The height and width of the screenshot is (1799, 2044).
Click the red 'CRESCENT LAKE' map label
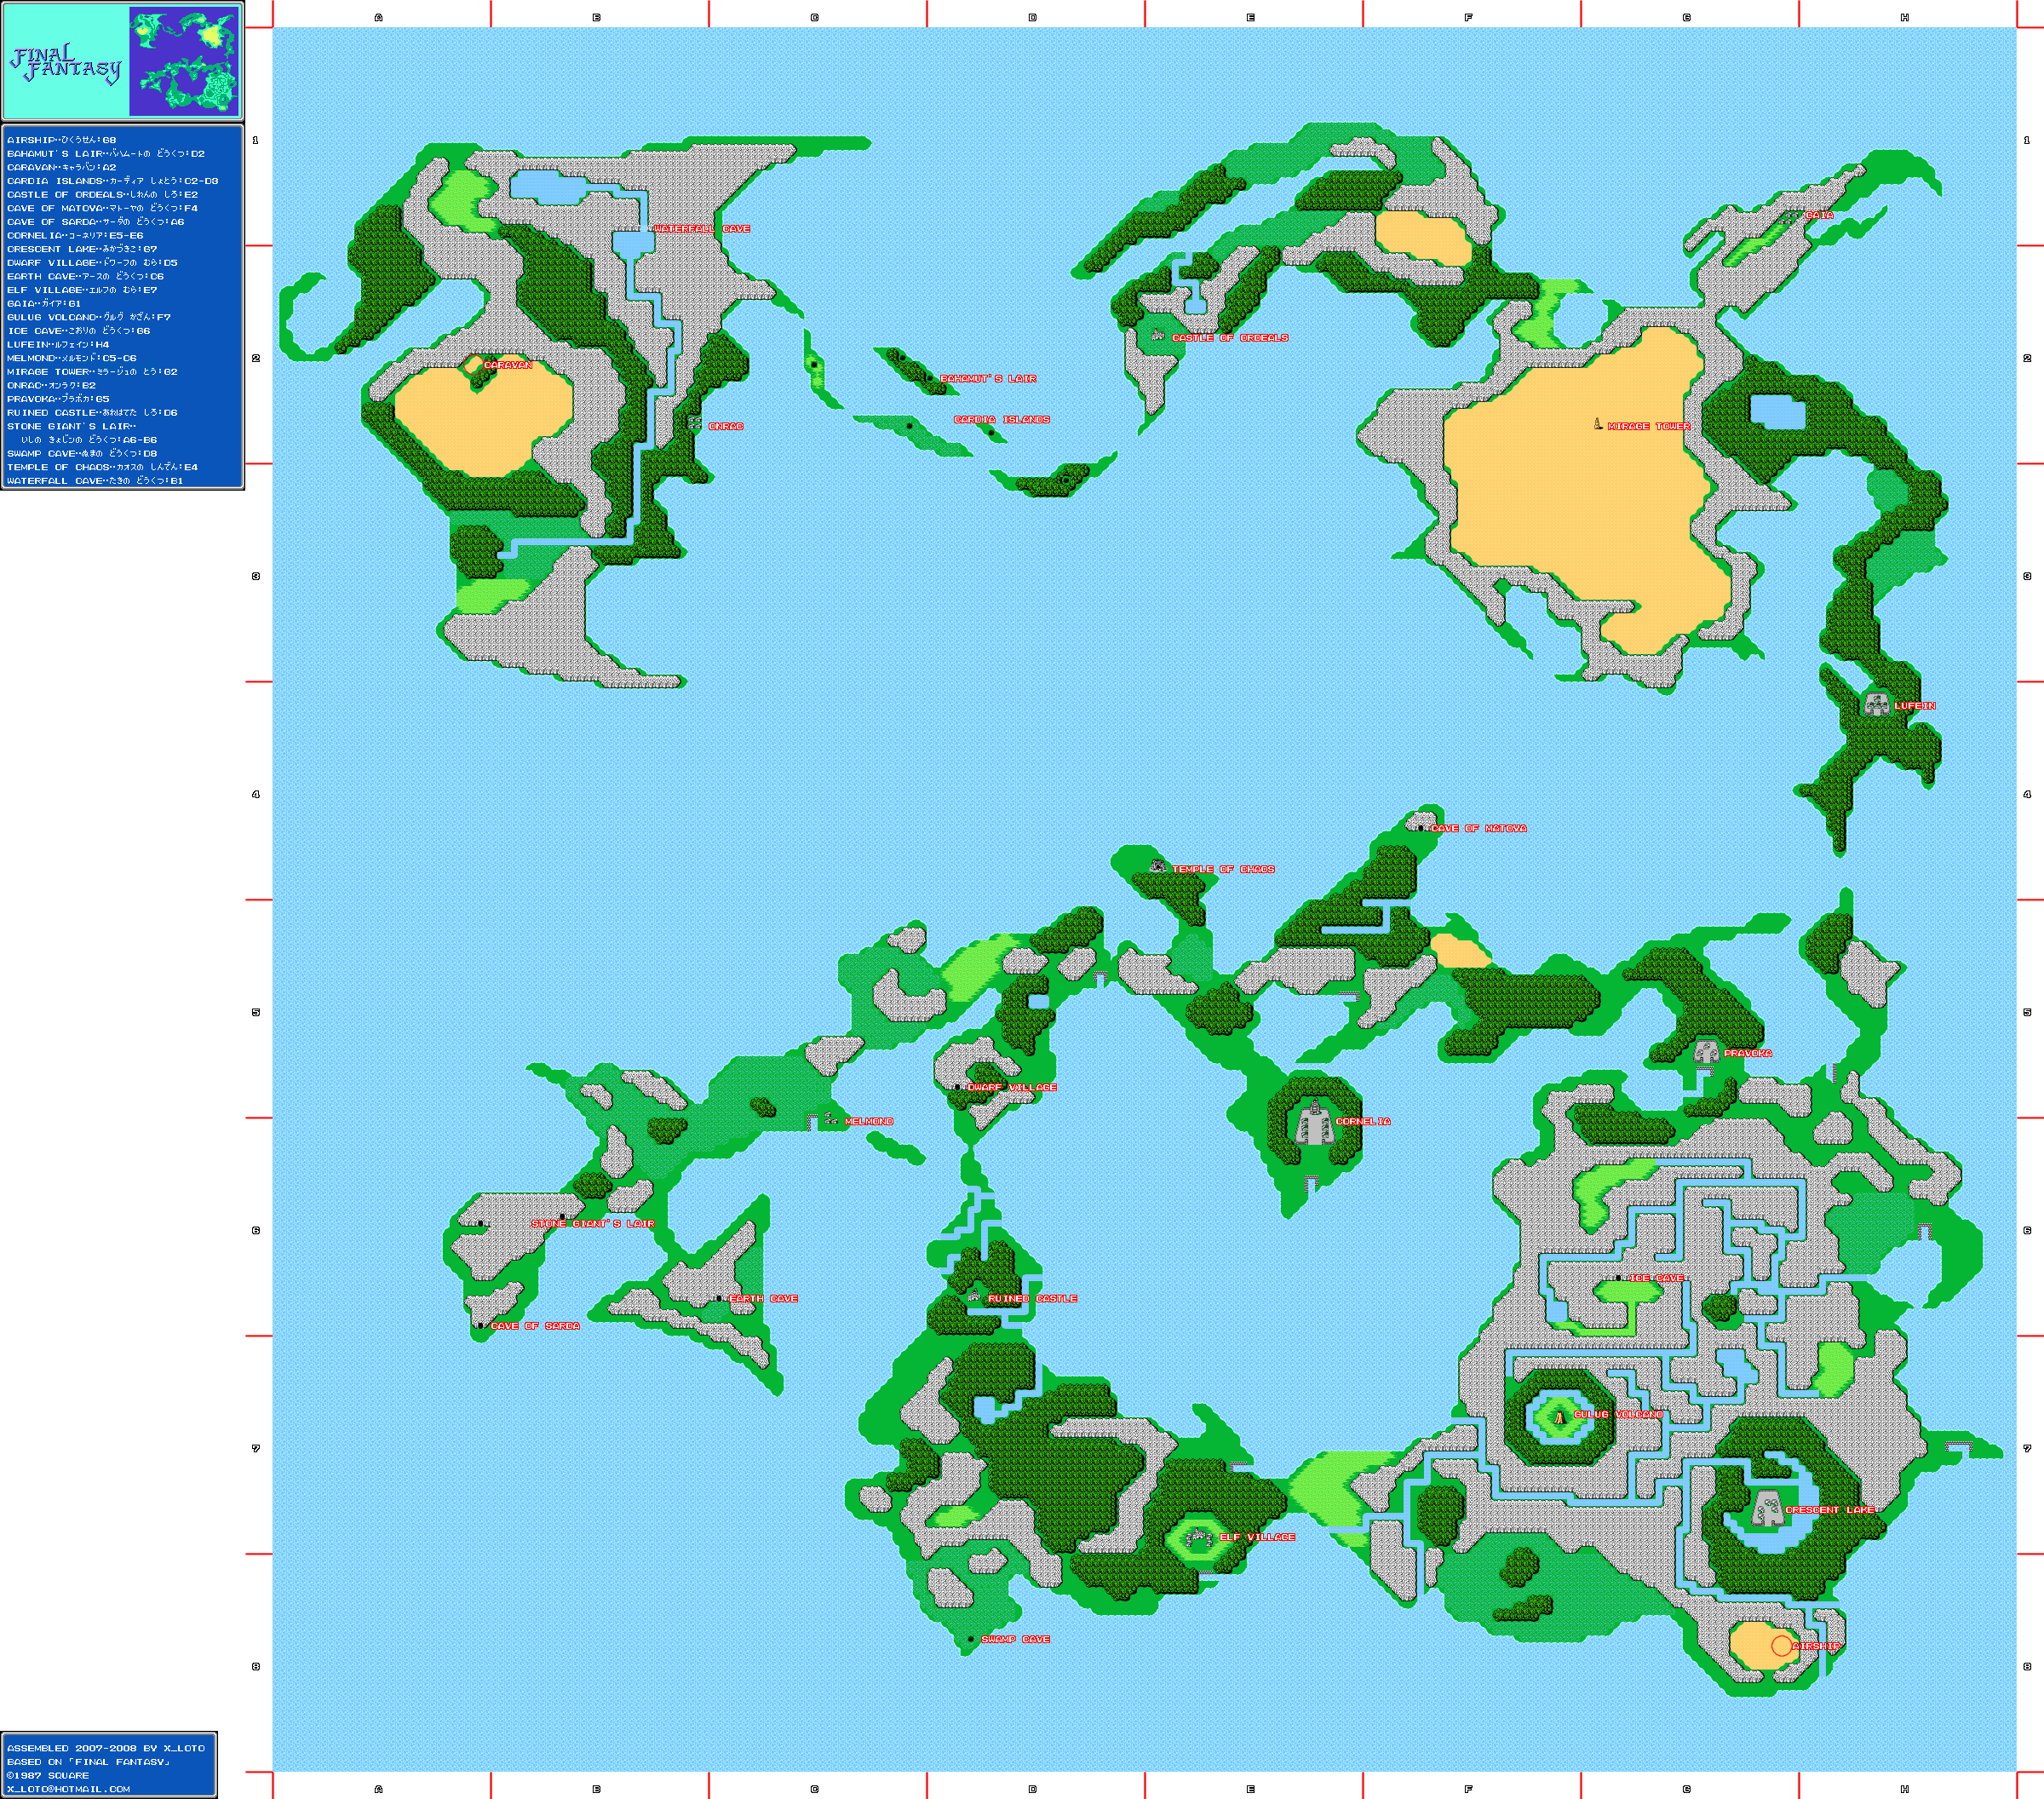pyautogui.click(x=1830, y=1509)
